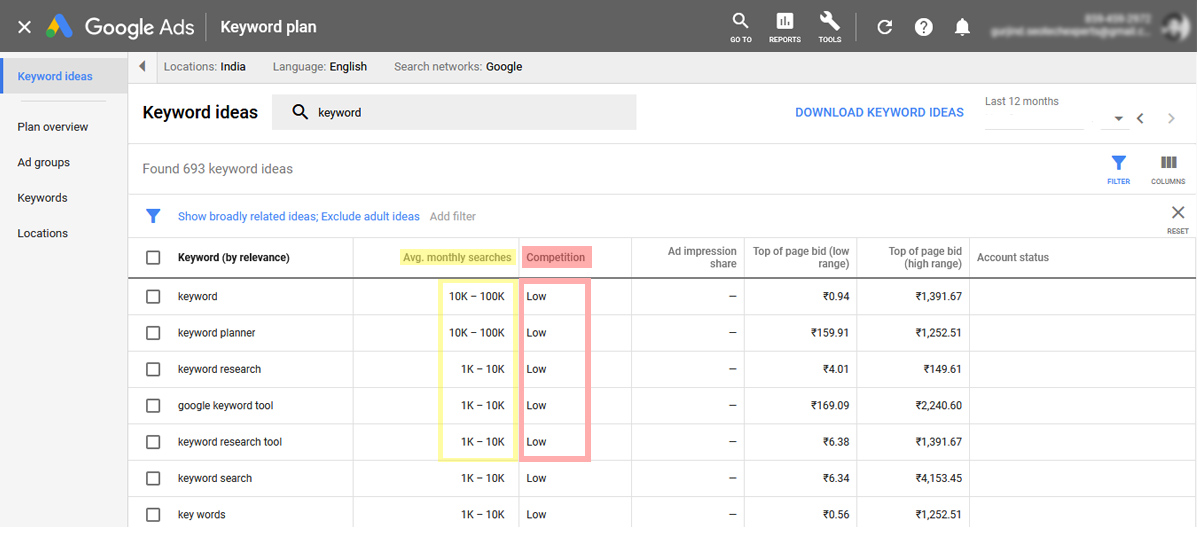Check the box for 'keyword planner'
Screen dimensions: 1198x534
pos(153,333)
